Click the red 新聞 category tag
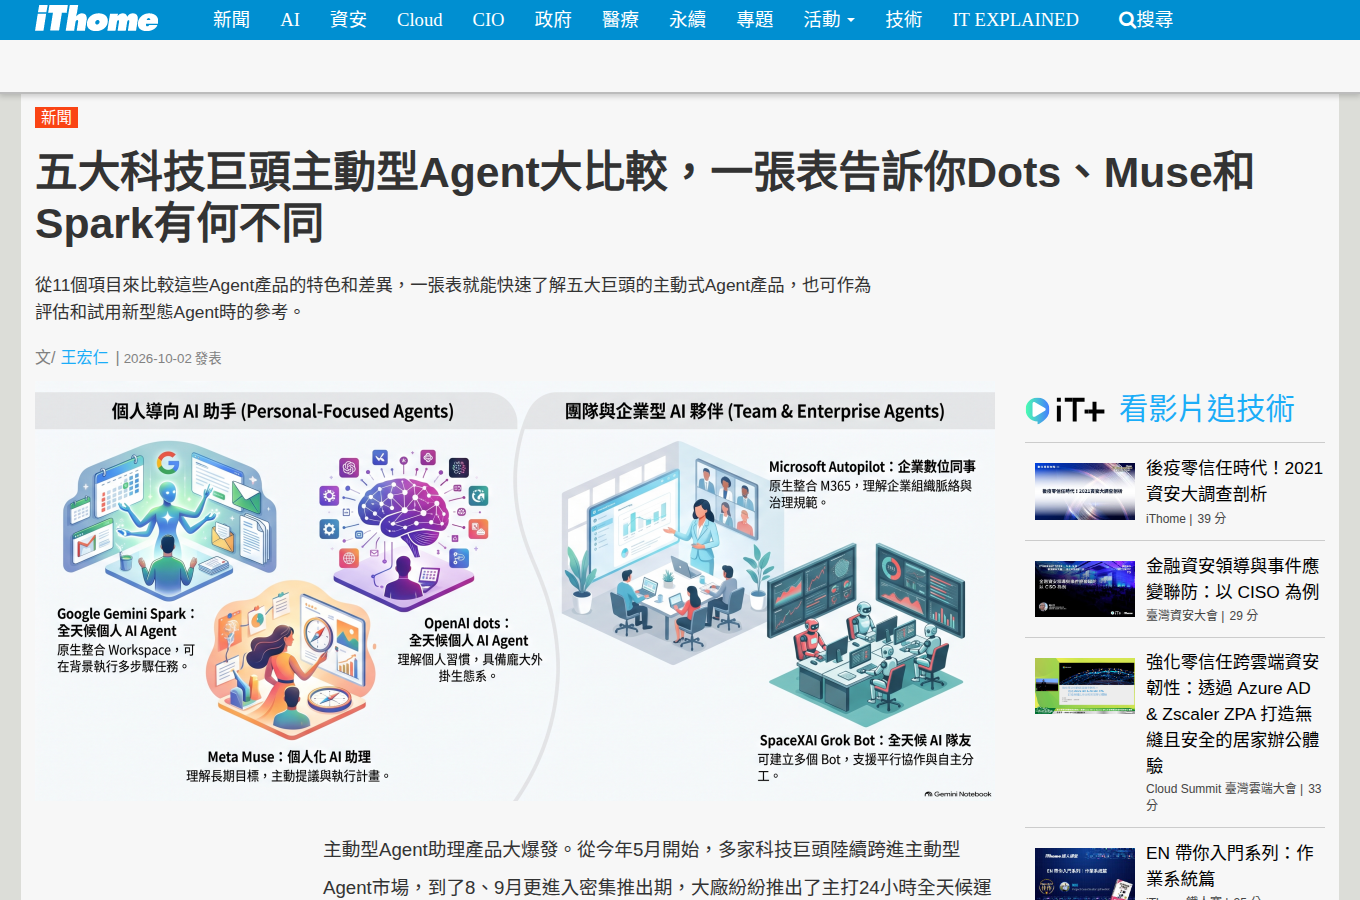Image resolution: width=1360 pixels, height=900 pixels. (x=56, y=117)
